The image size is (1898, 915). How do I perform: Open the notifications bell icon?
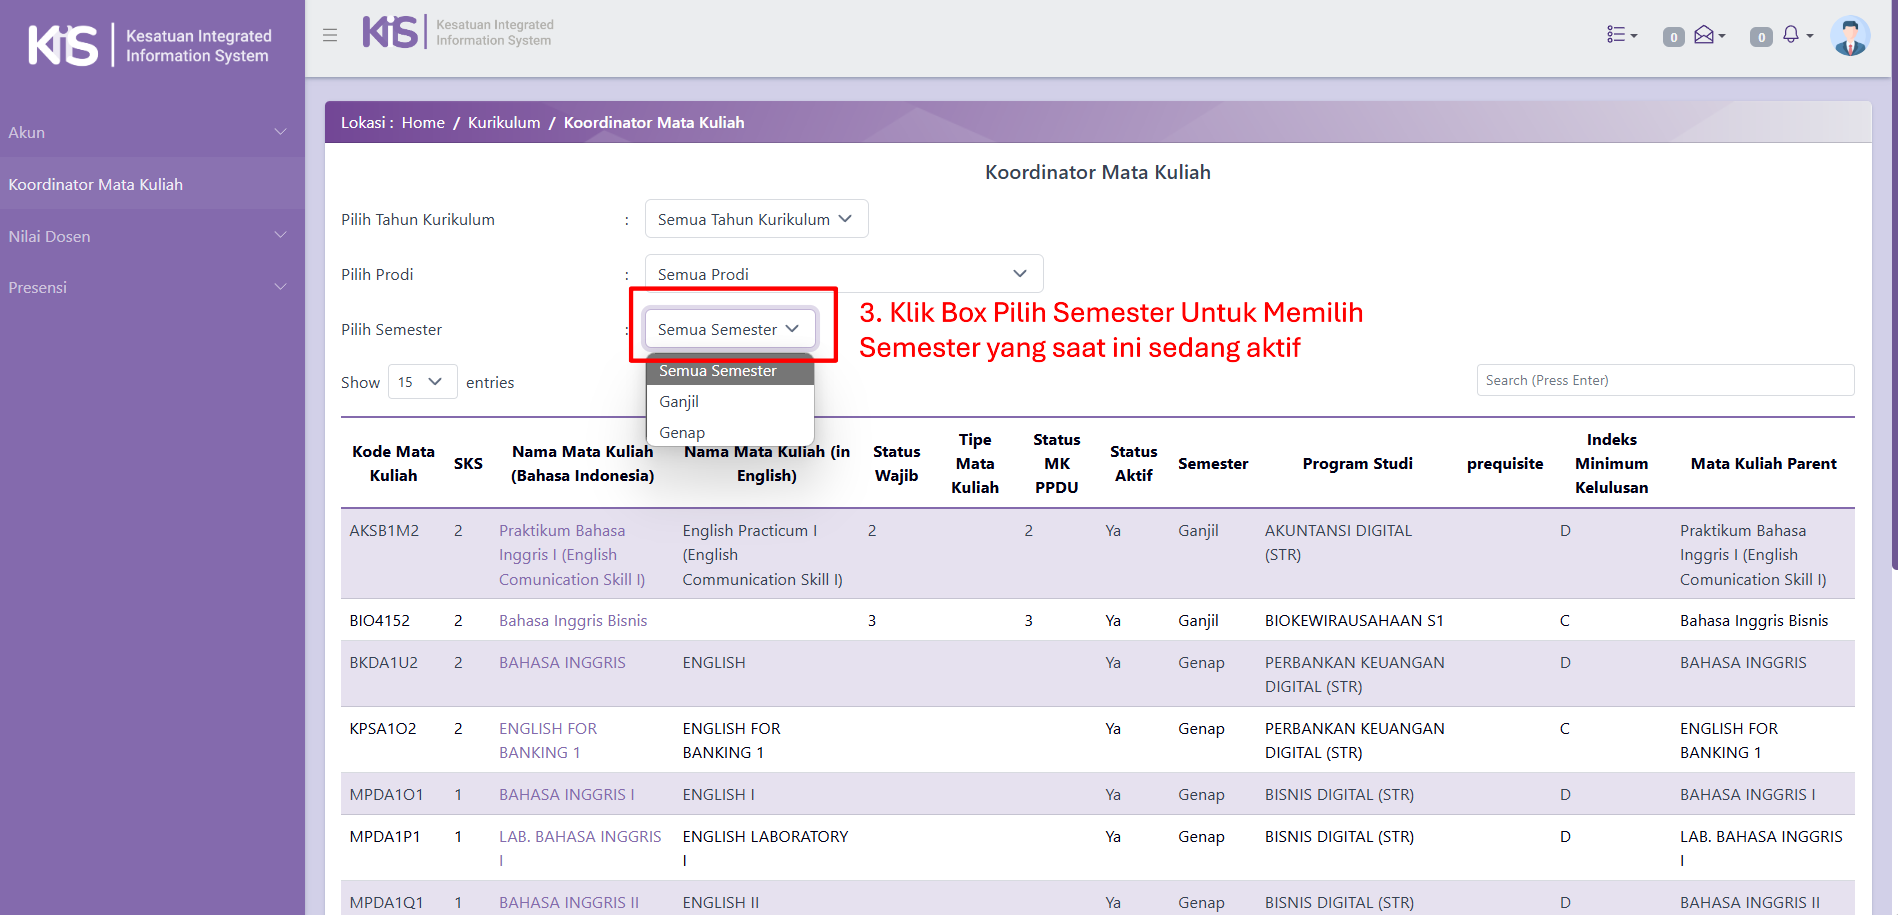pos(1791,35)
